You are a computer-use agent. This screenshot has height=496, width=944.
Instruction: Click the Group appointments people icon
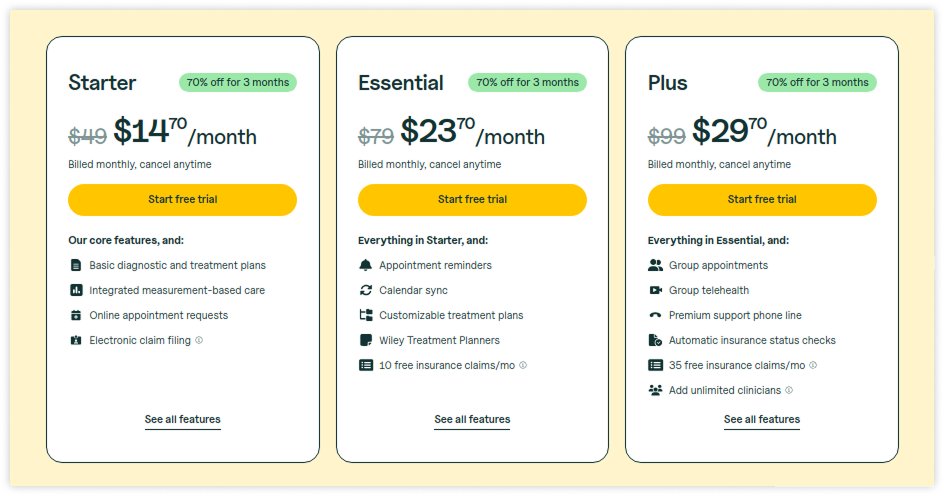655,265
